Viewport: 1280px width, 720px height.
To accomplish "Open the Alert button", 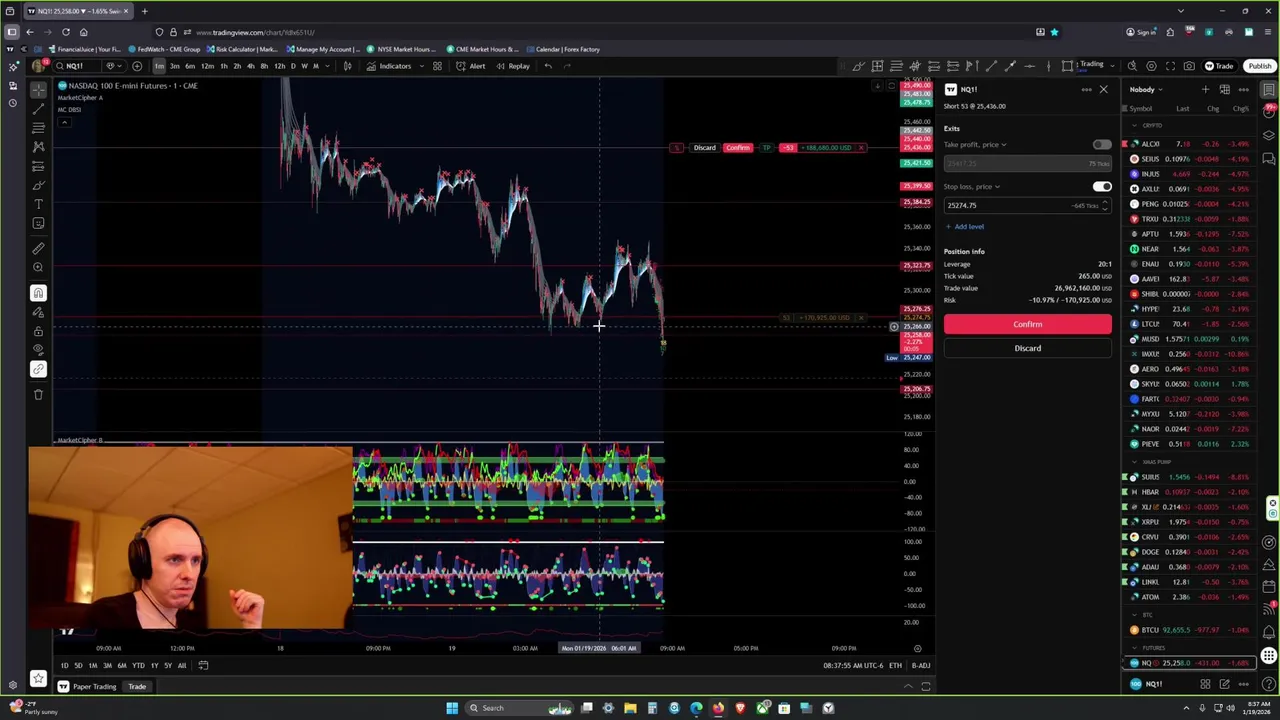I will coord(472,66).
